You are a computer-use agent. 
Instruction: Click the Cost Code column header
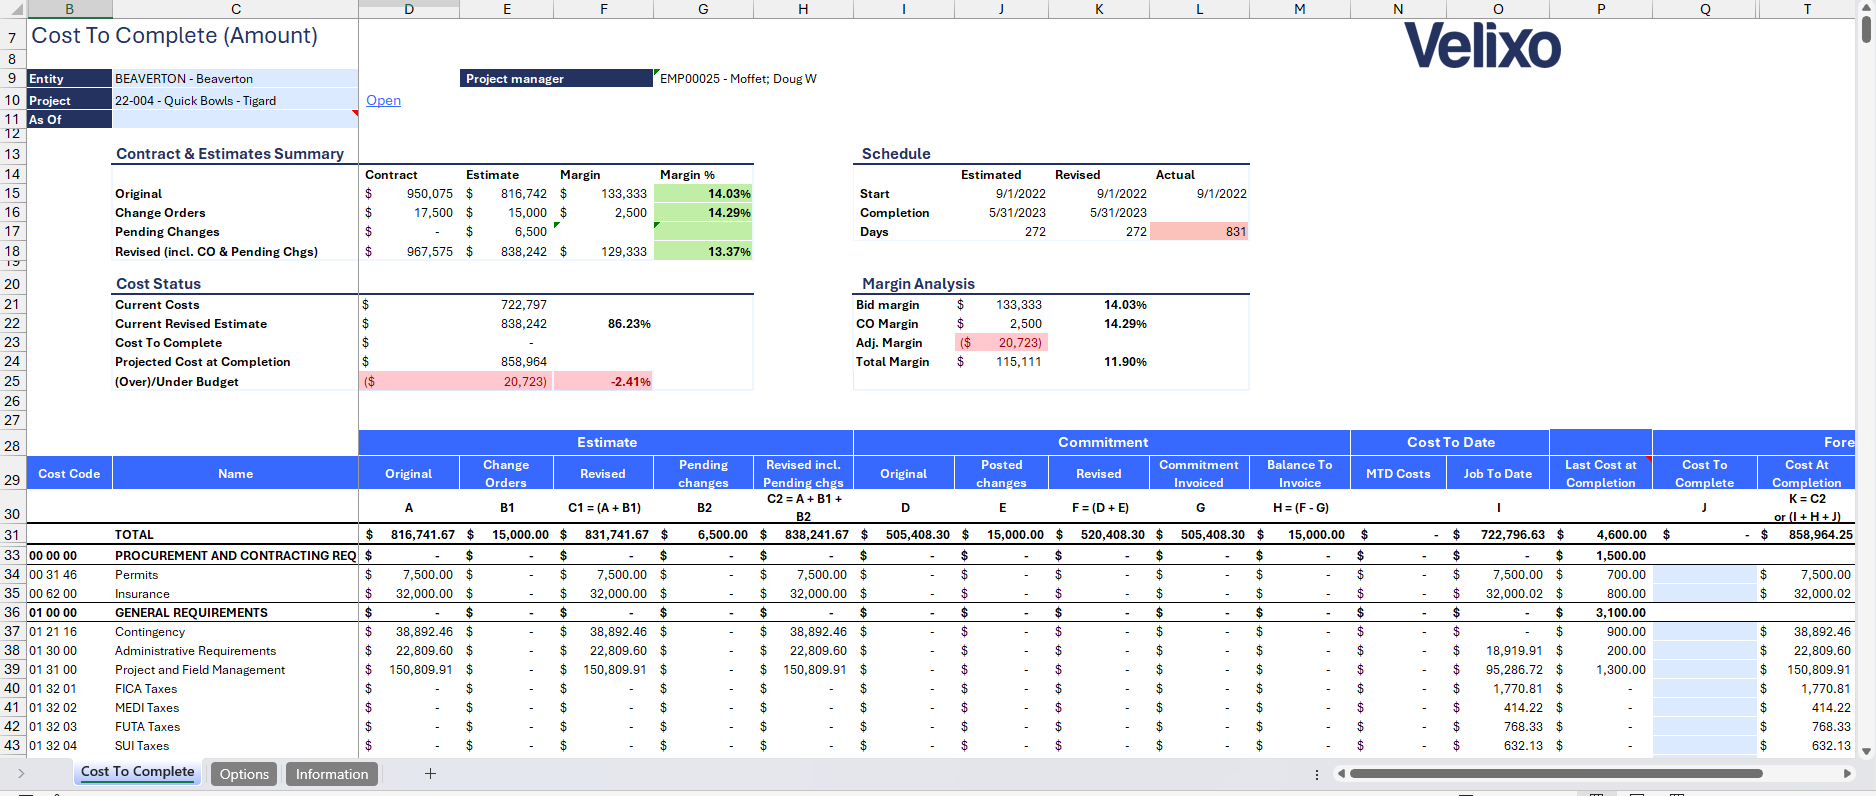69,473
